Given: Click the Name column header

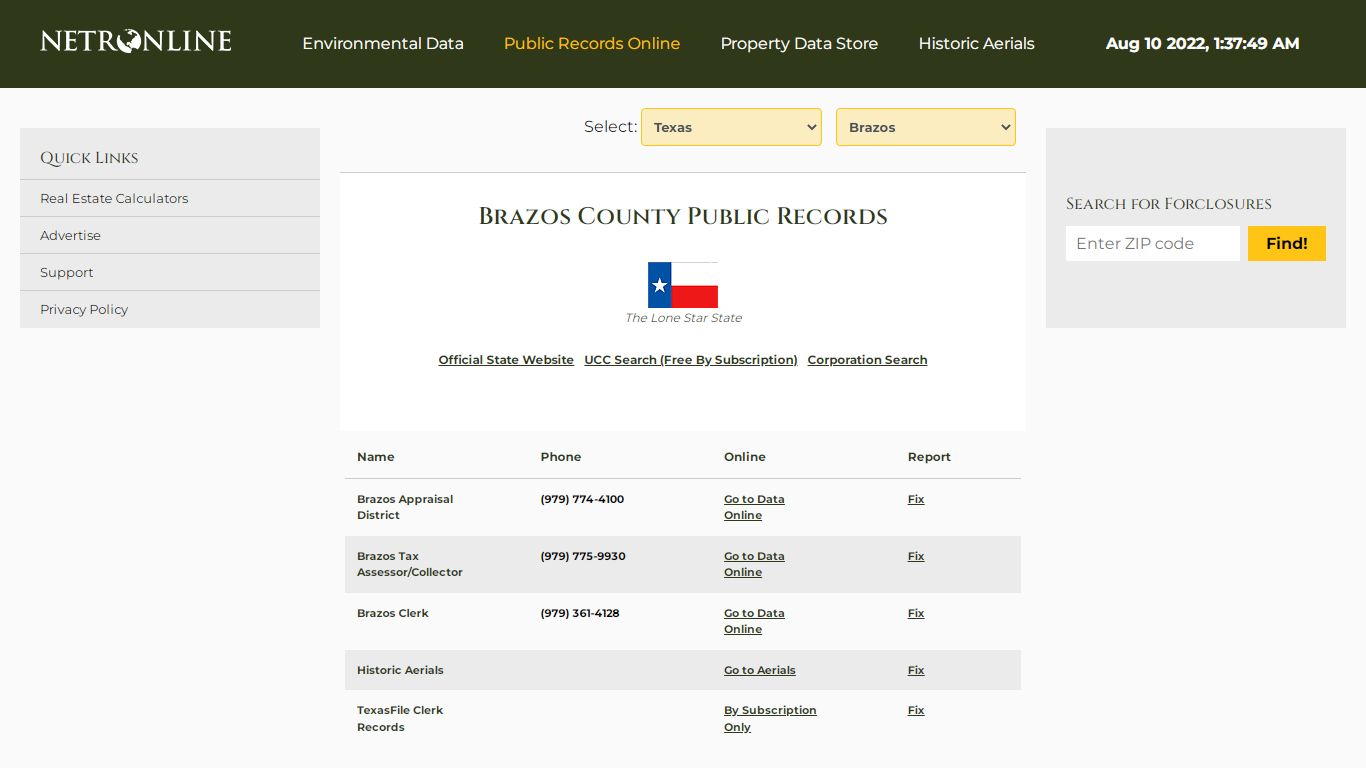Looking at the screenshot, I should pyautogui.click(x=376, y=457).
